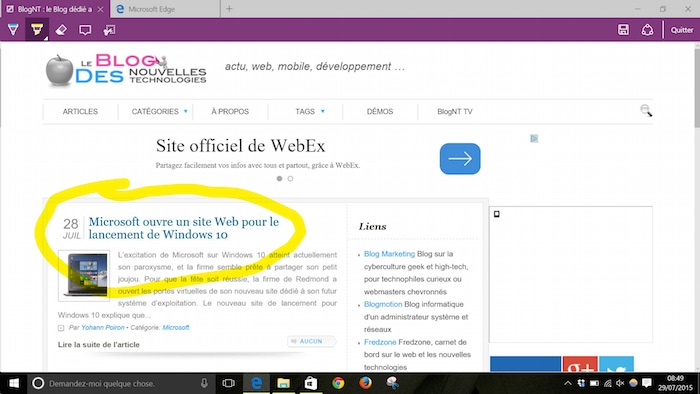Image resolution: width=700 pixels, height=394 pixels.
Task: Click the AUCUN comments badge
Action: point(311,341)
